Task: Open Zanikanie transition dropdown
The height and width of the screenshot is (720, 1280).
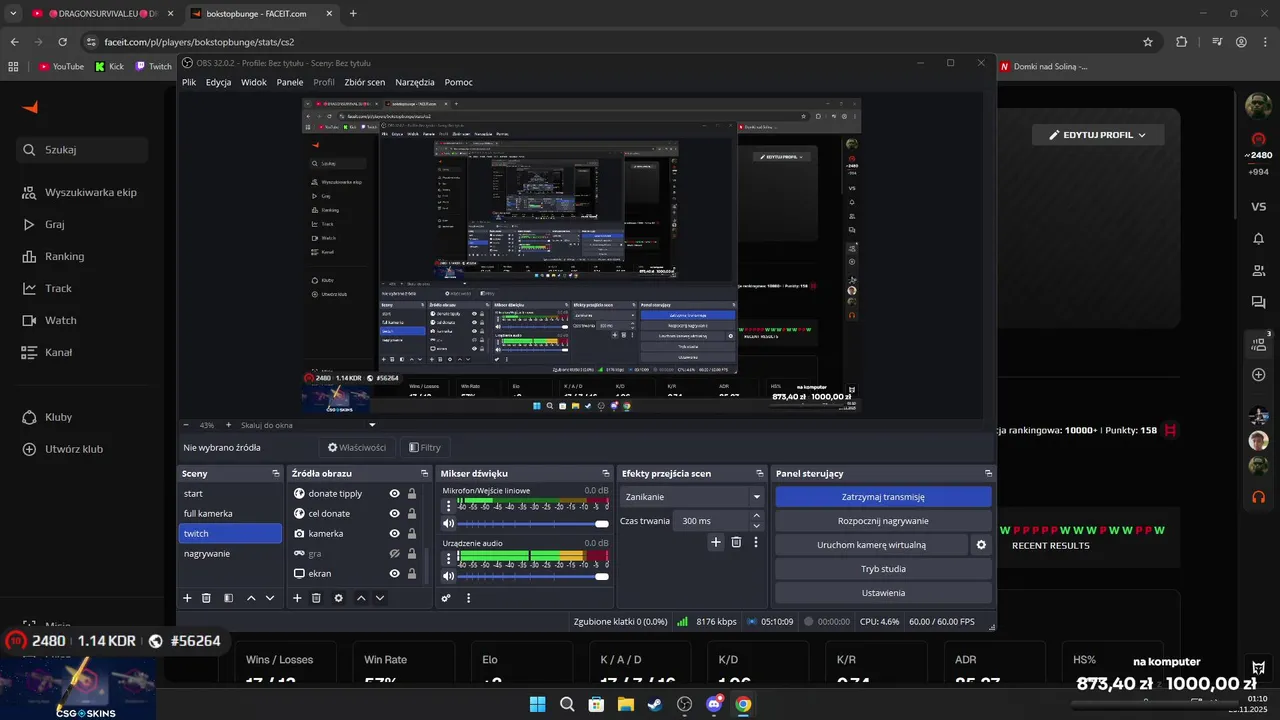Action: click(x=691, y=496)
